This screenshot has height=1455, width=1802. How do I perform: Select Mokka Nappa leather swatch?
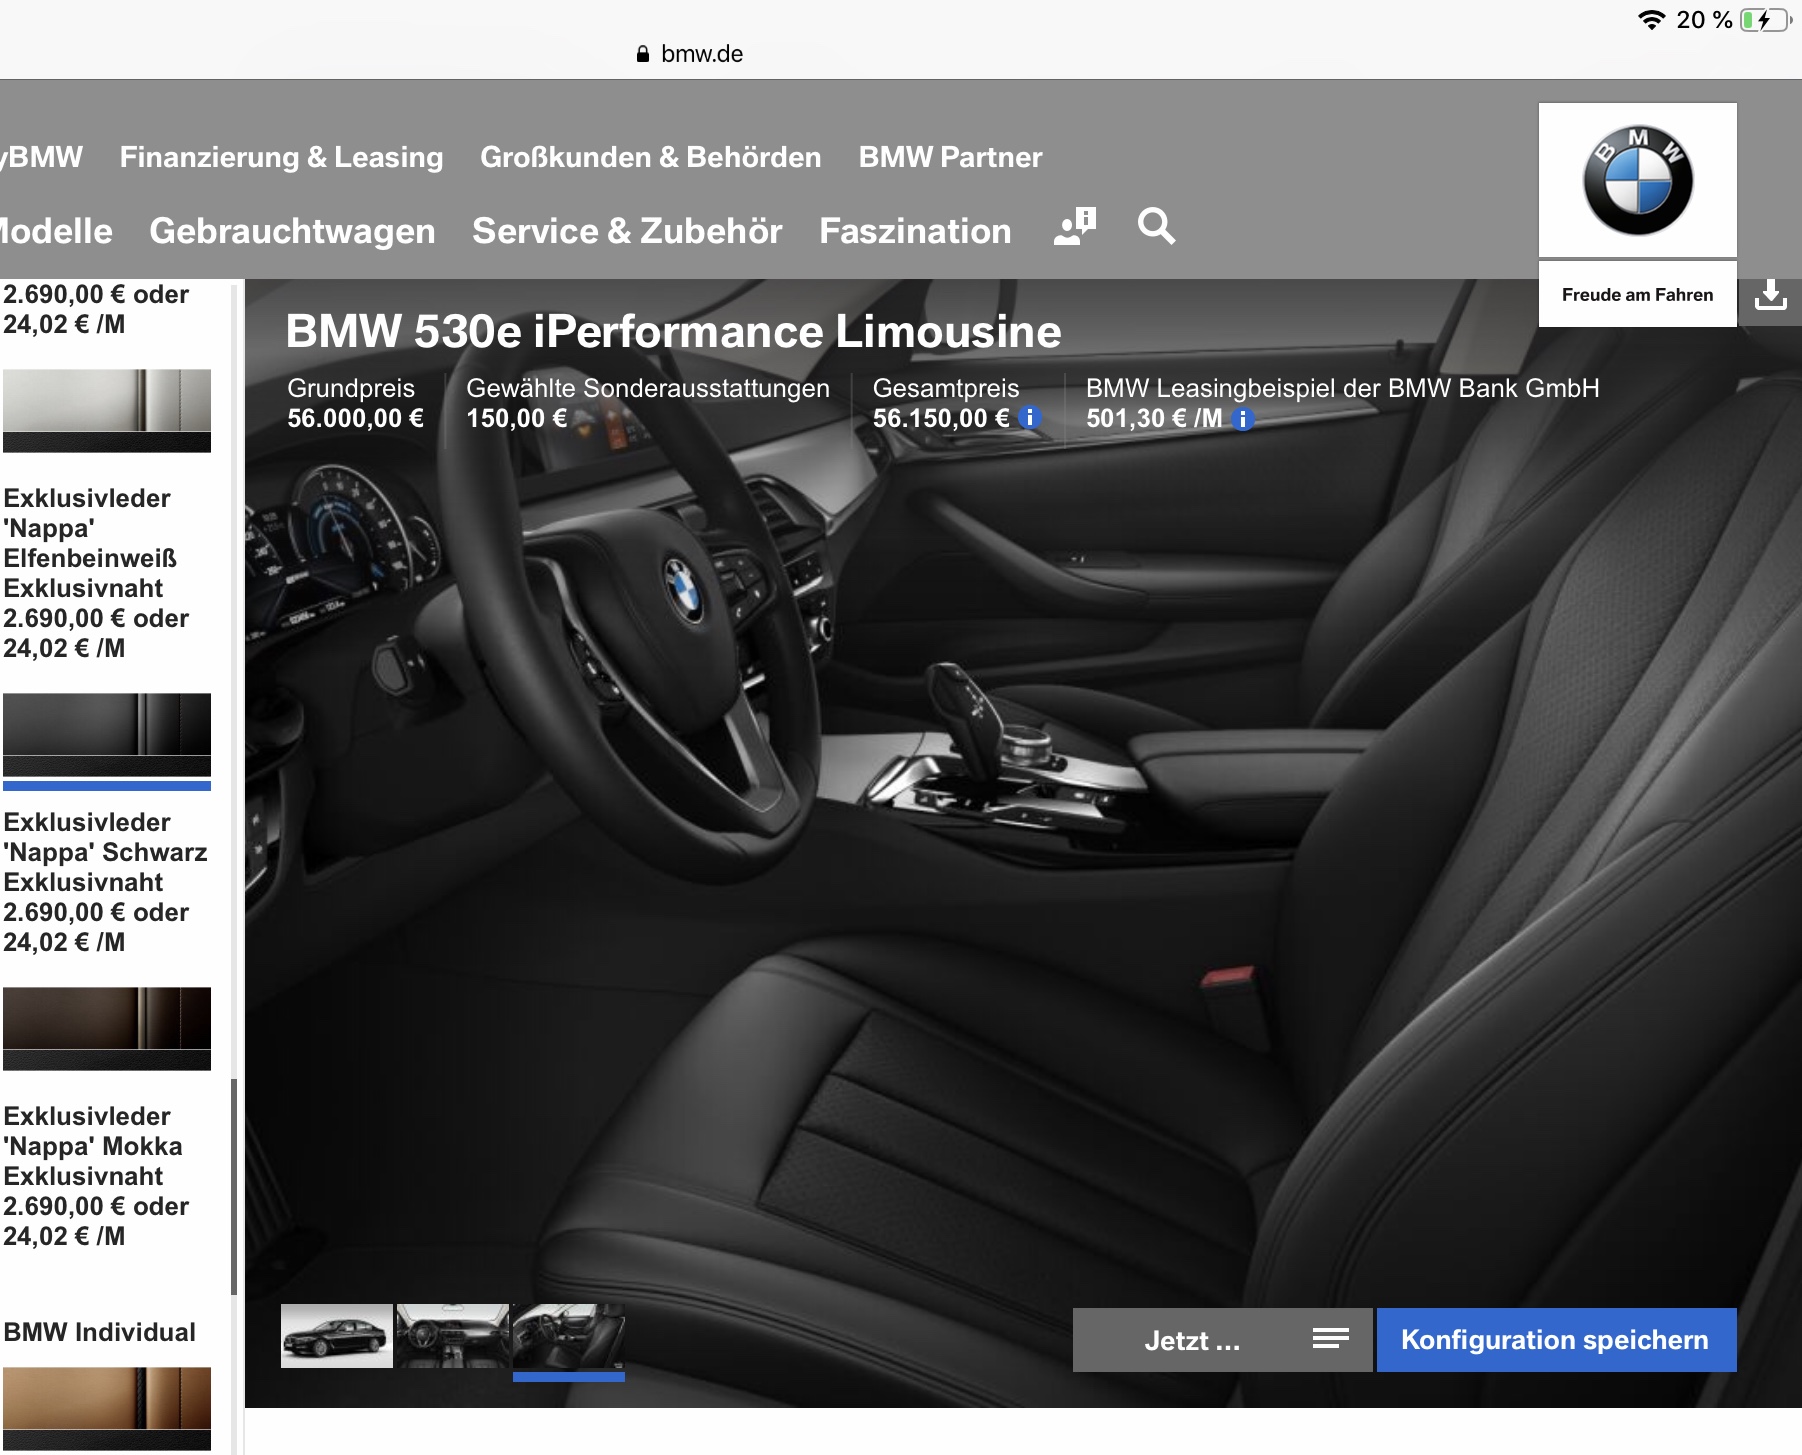point(107,1029)
